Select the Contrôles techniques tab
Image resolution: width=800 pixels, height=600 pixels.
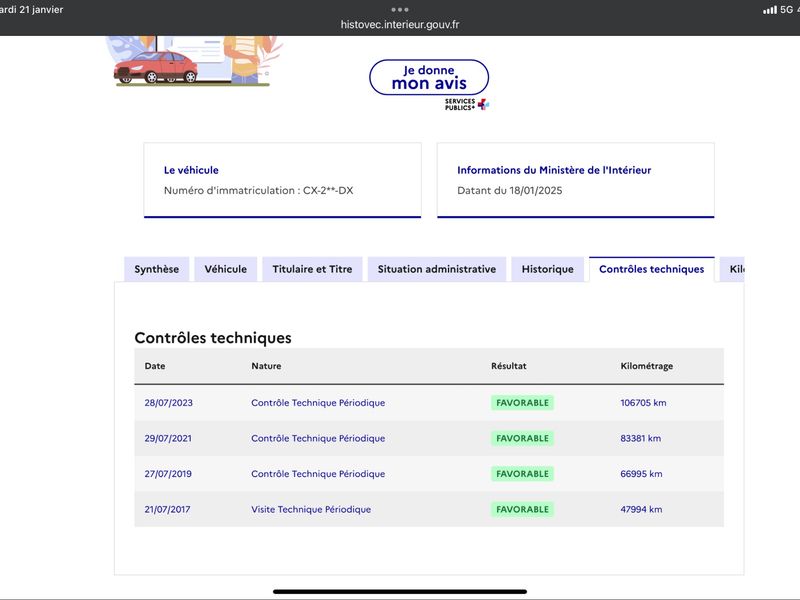tap(652, 269)
